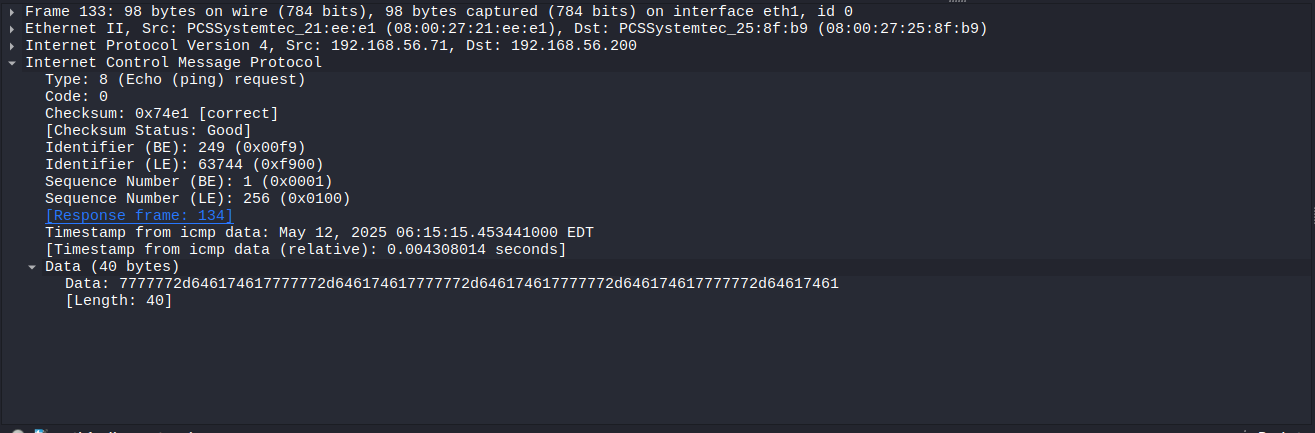The height and width of the screenshot is (433, 1315).
Task: Select the relative icmp timestamp row
Action: 305,249
